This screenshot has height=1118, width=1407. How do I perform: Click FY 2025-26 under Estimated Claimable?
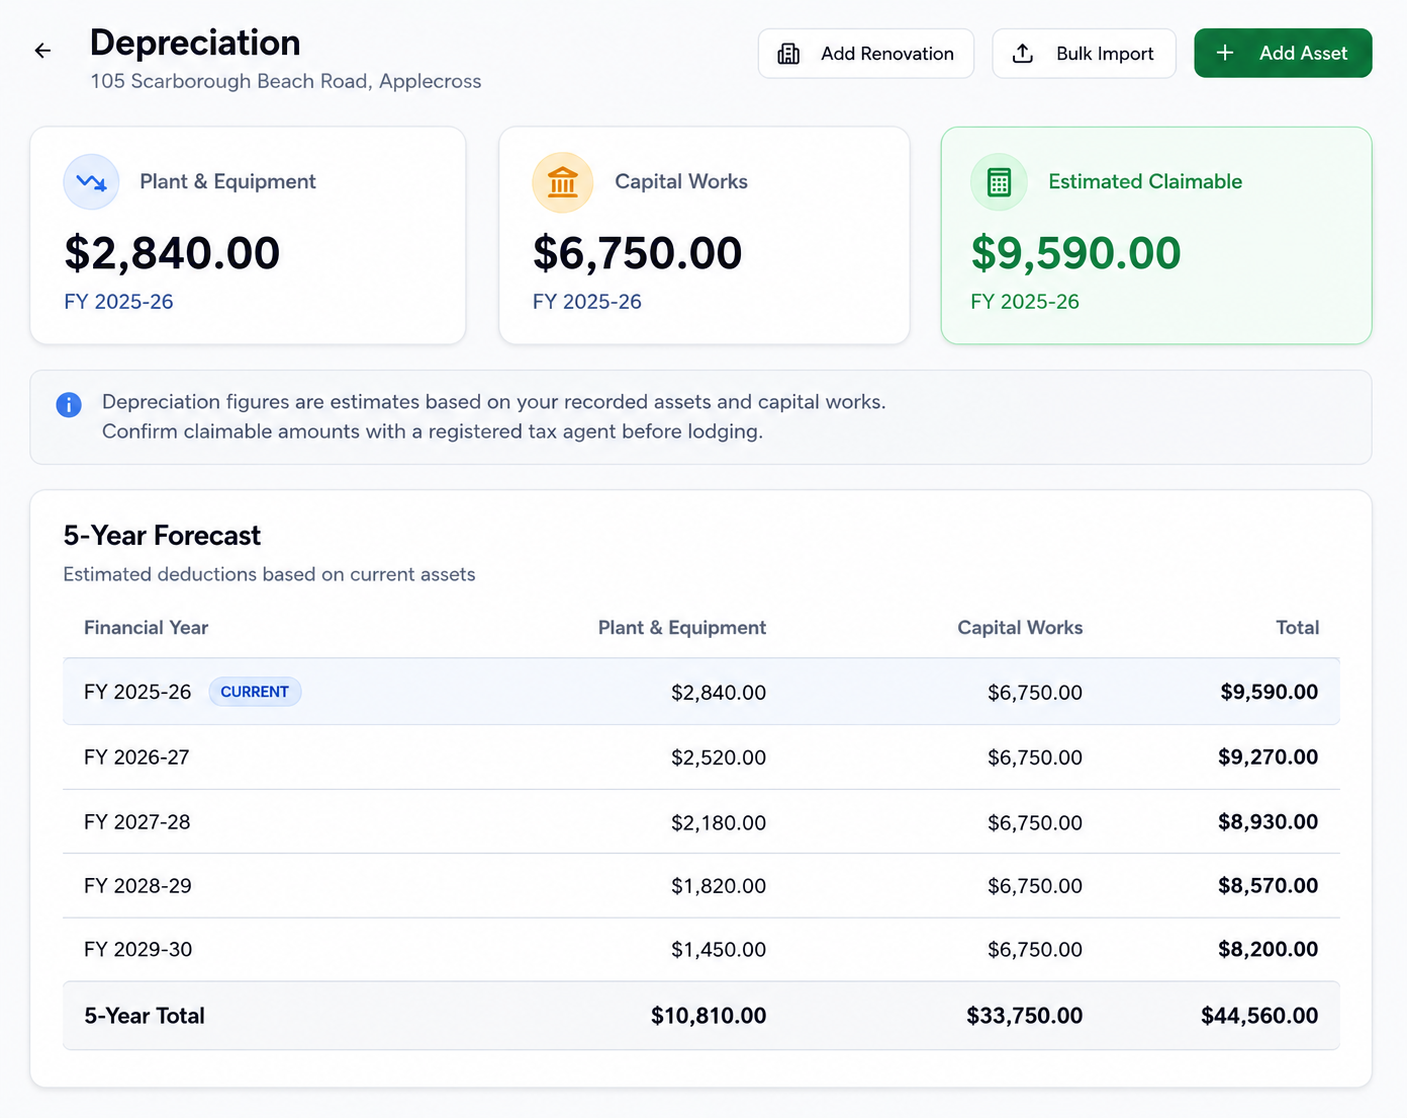pos(1025,302)
